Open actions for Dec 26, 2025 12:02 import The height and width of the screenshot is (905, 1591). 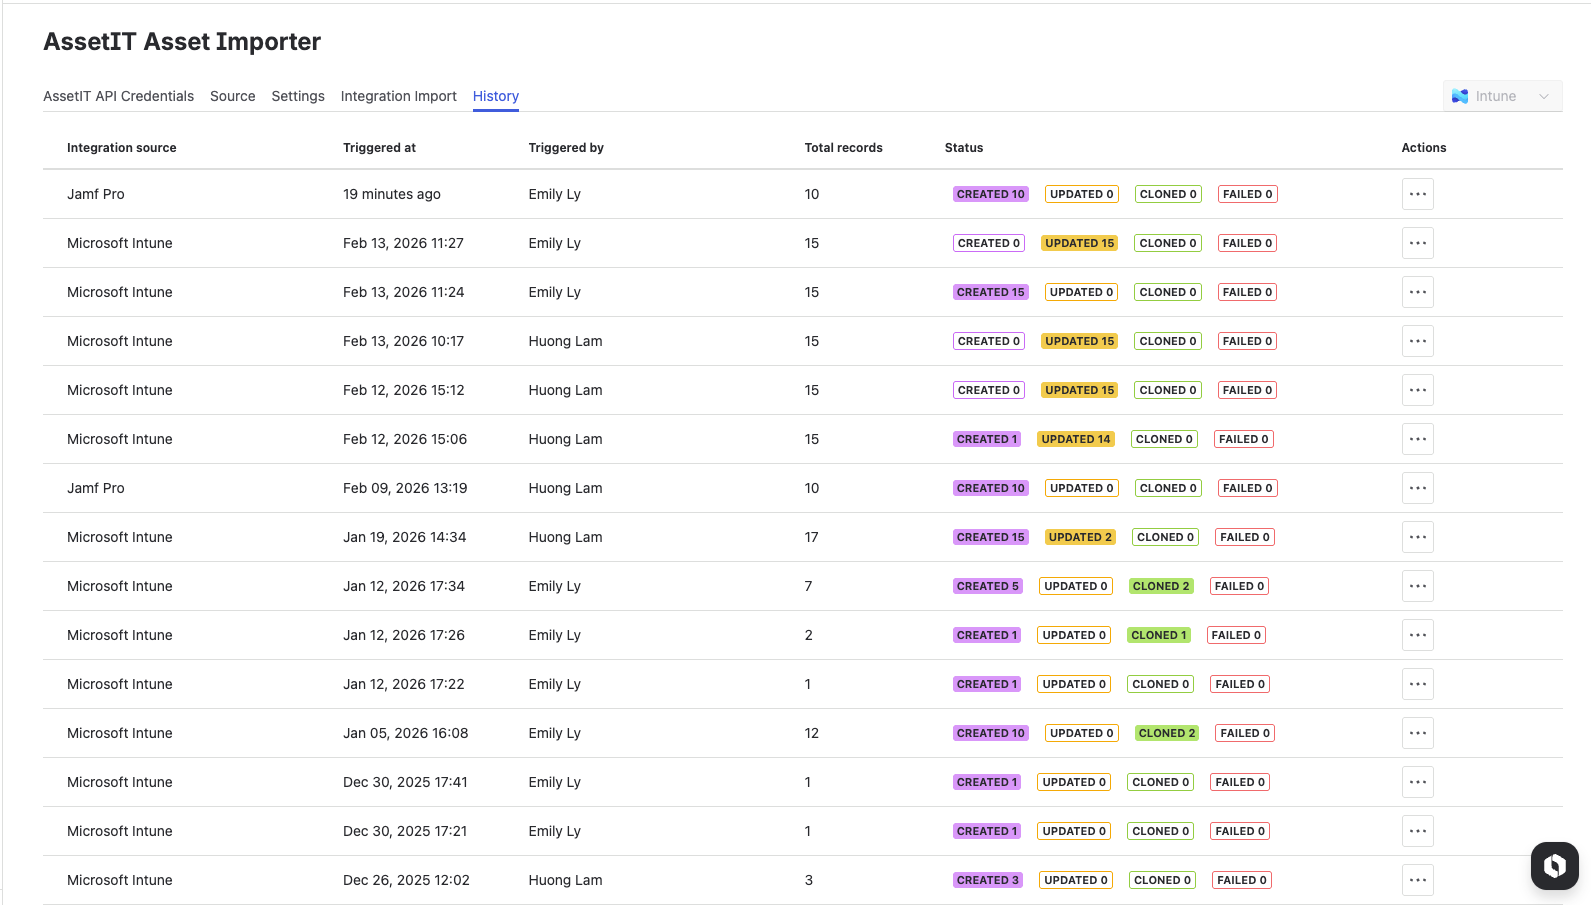(x=1417, y=880)
